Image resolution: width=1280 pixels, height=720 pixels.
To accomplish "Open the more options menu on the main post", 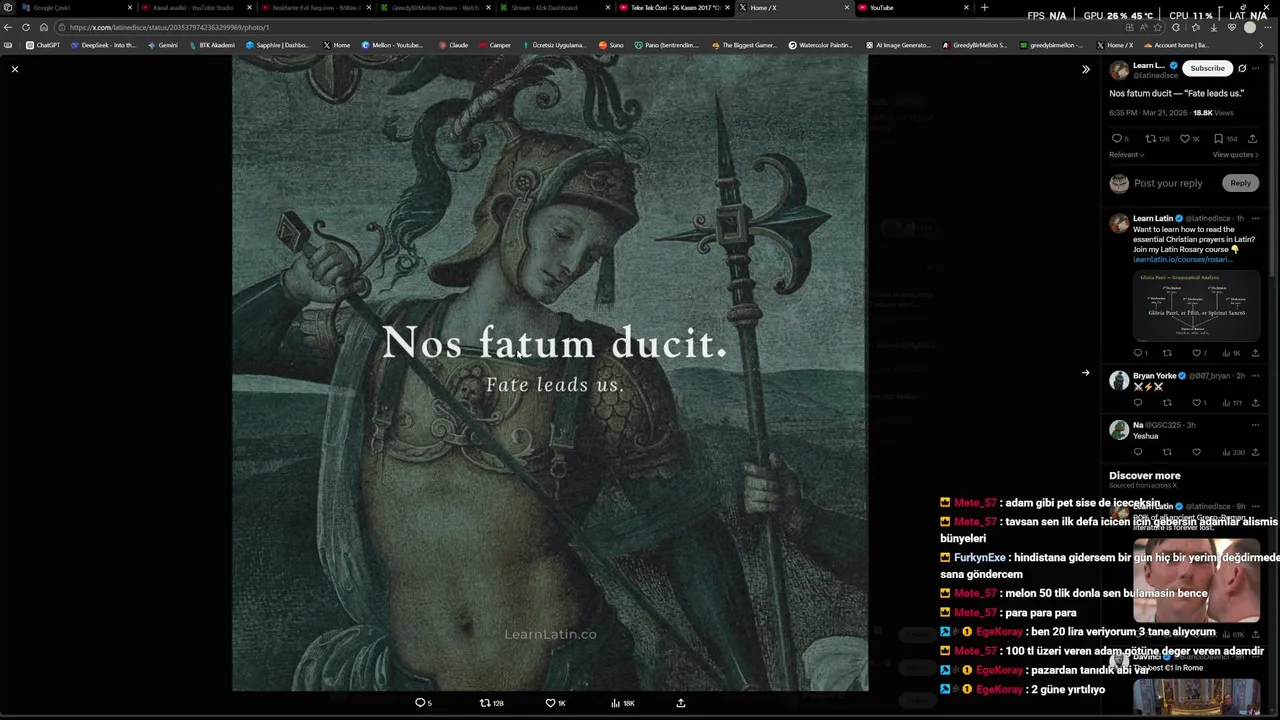I will [x=1256, y=68].
